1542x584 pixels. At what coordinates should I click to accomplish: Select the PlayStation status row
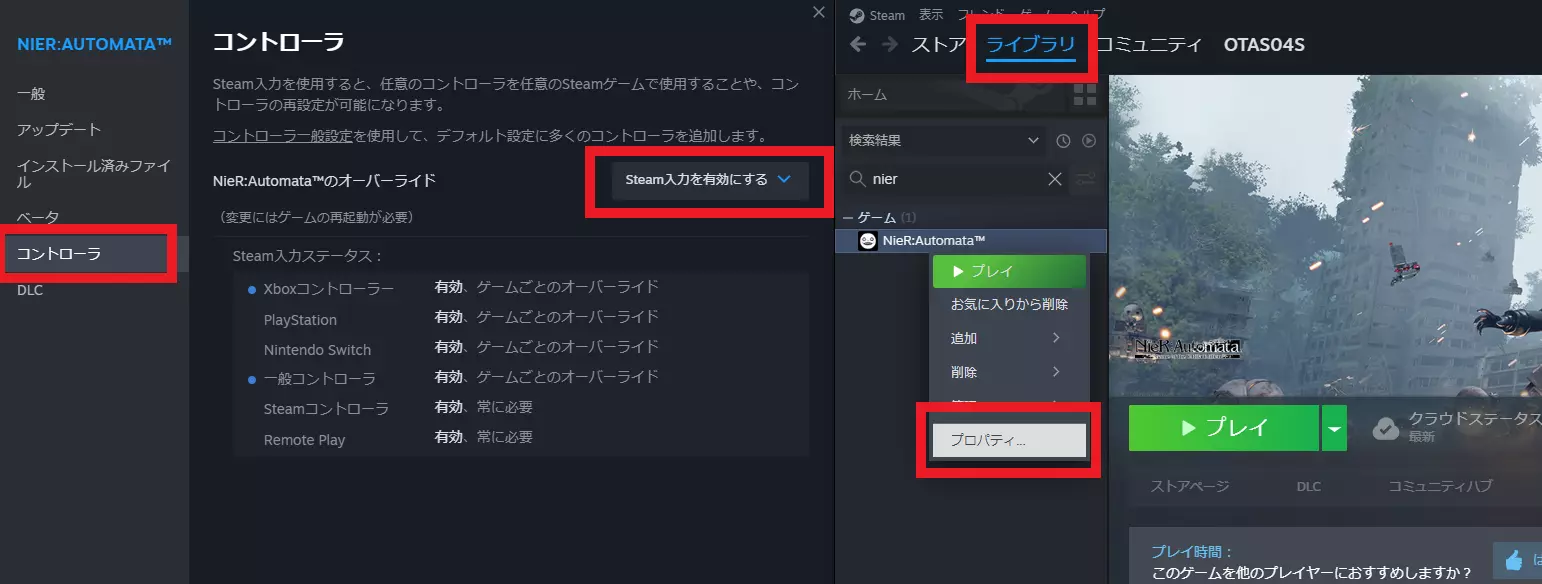pos(520,319)
